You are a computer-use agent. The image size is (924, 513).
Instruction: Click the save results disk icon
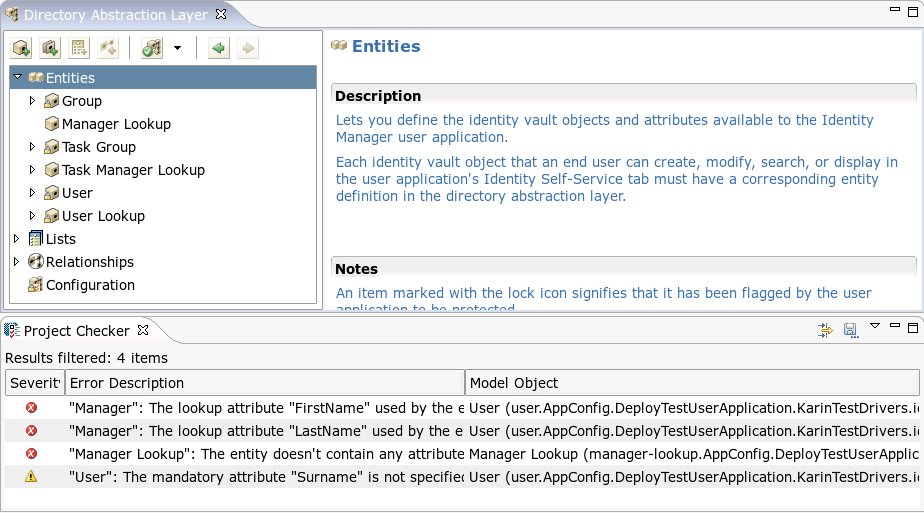tap(850, 329)
